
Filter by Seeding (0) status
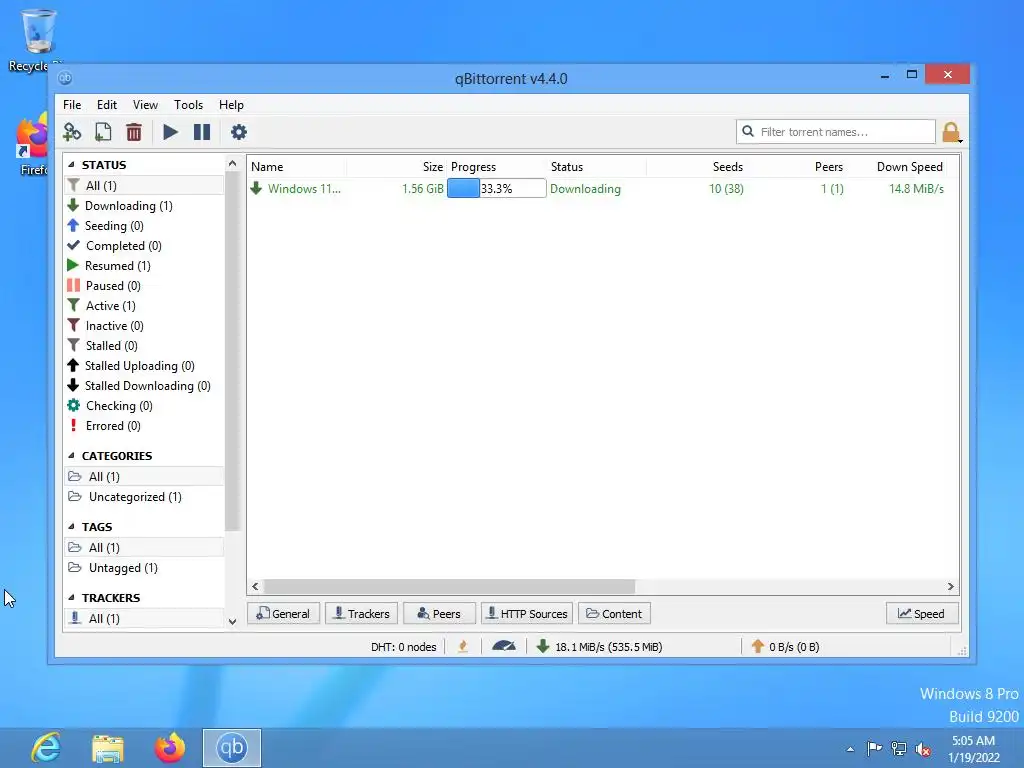click(145, 225)
